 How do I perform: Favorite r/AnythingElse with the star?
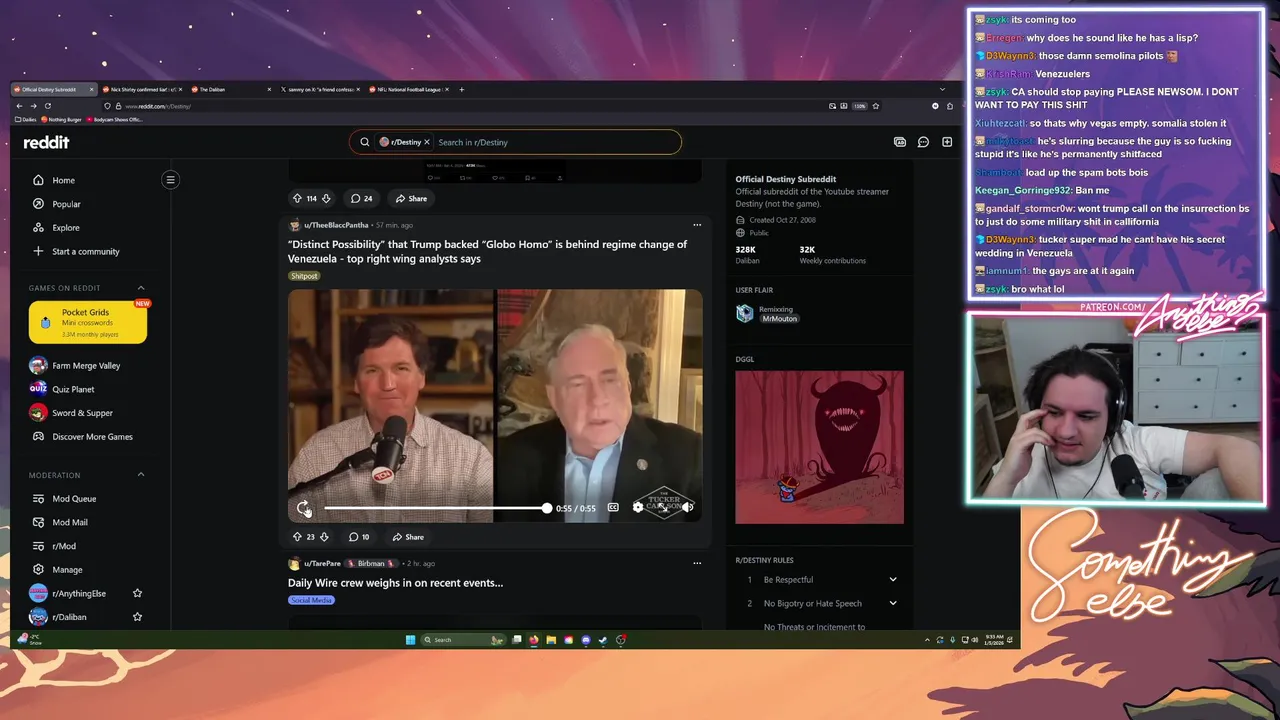(137, 594)
